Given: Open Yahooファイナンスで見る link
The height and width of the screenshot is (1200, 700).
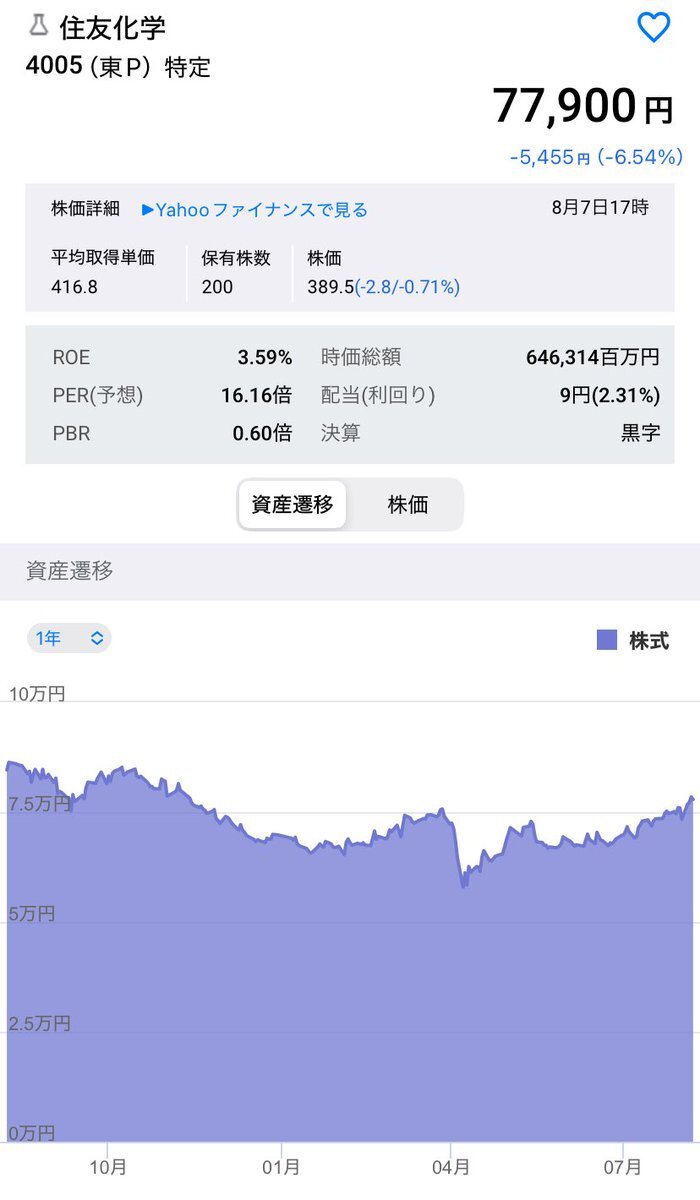Looking at the screenshot, I should pyautogui.click(x=262, y=210).
